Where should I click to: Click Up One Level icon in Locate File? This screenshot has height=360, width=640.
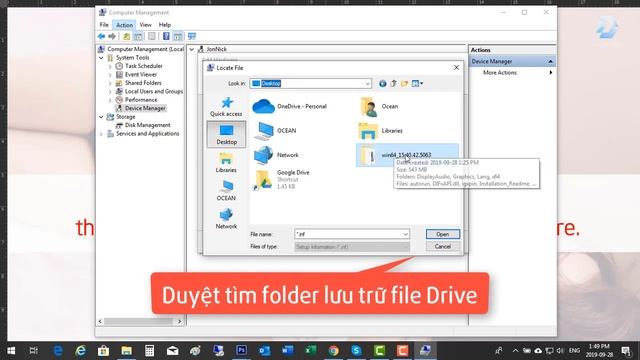pos(393,84)
